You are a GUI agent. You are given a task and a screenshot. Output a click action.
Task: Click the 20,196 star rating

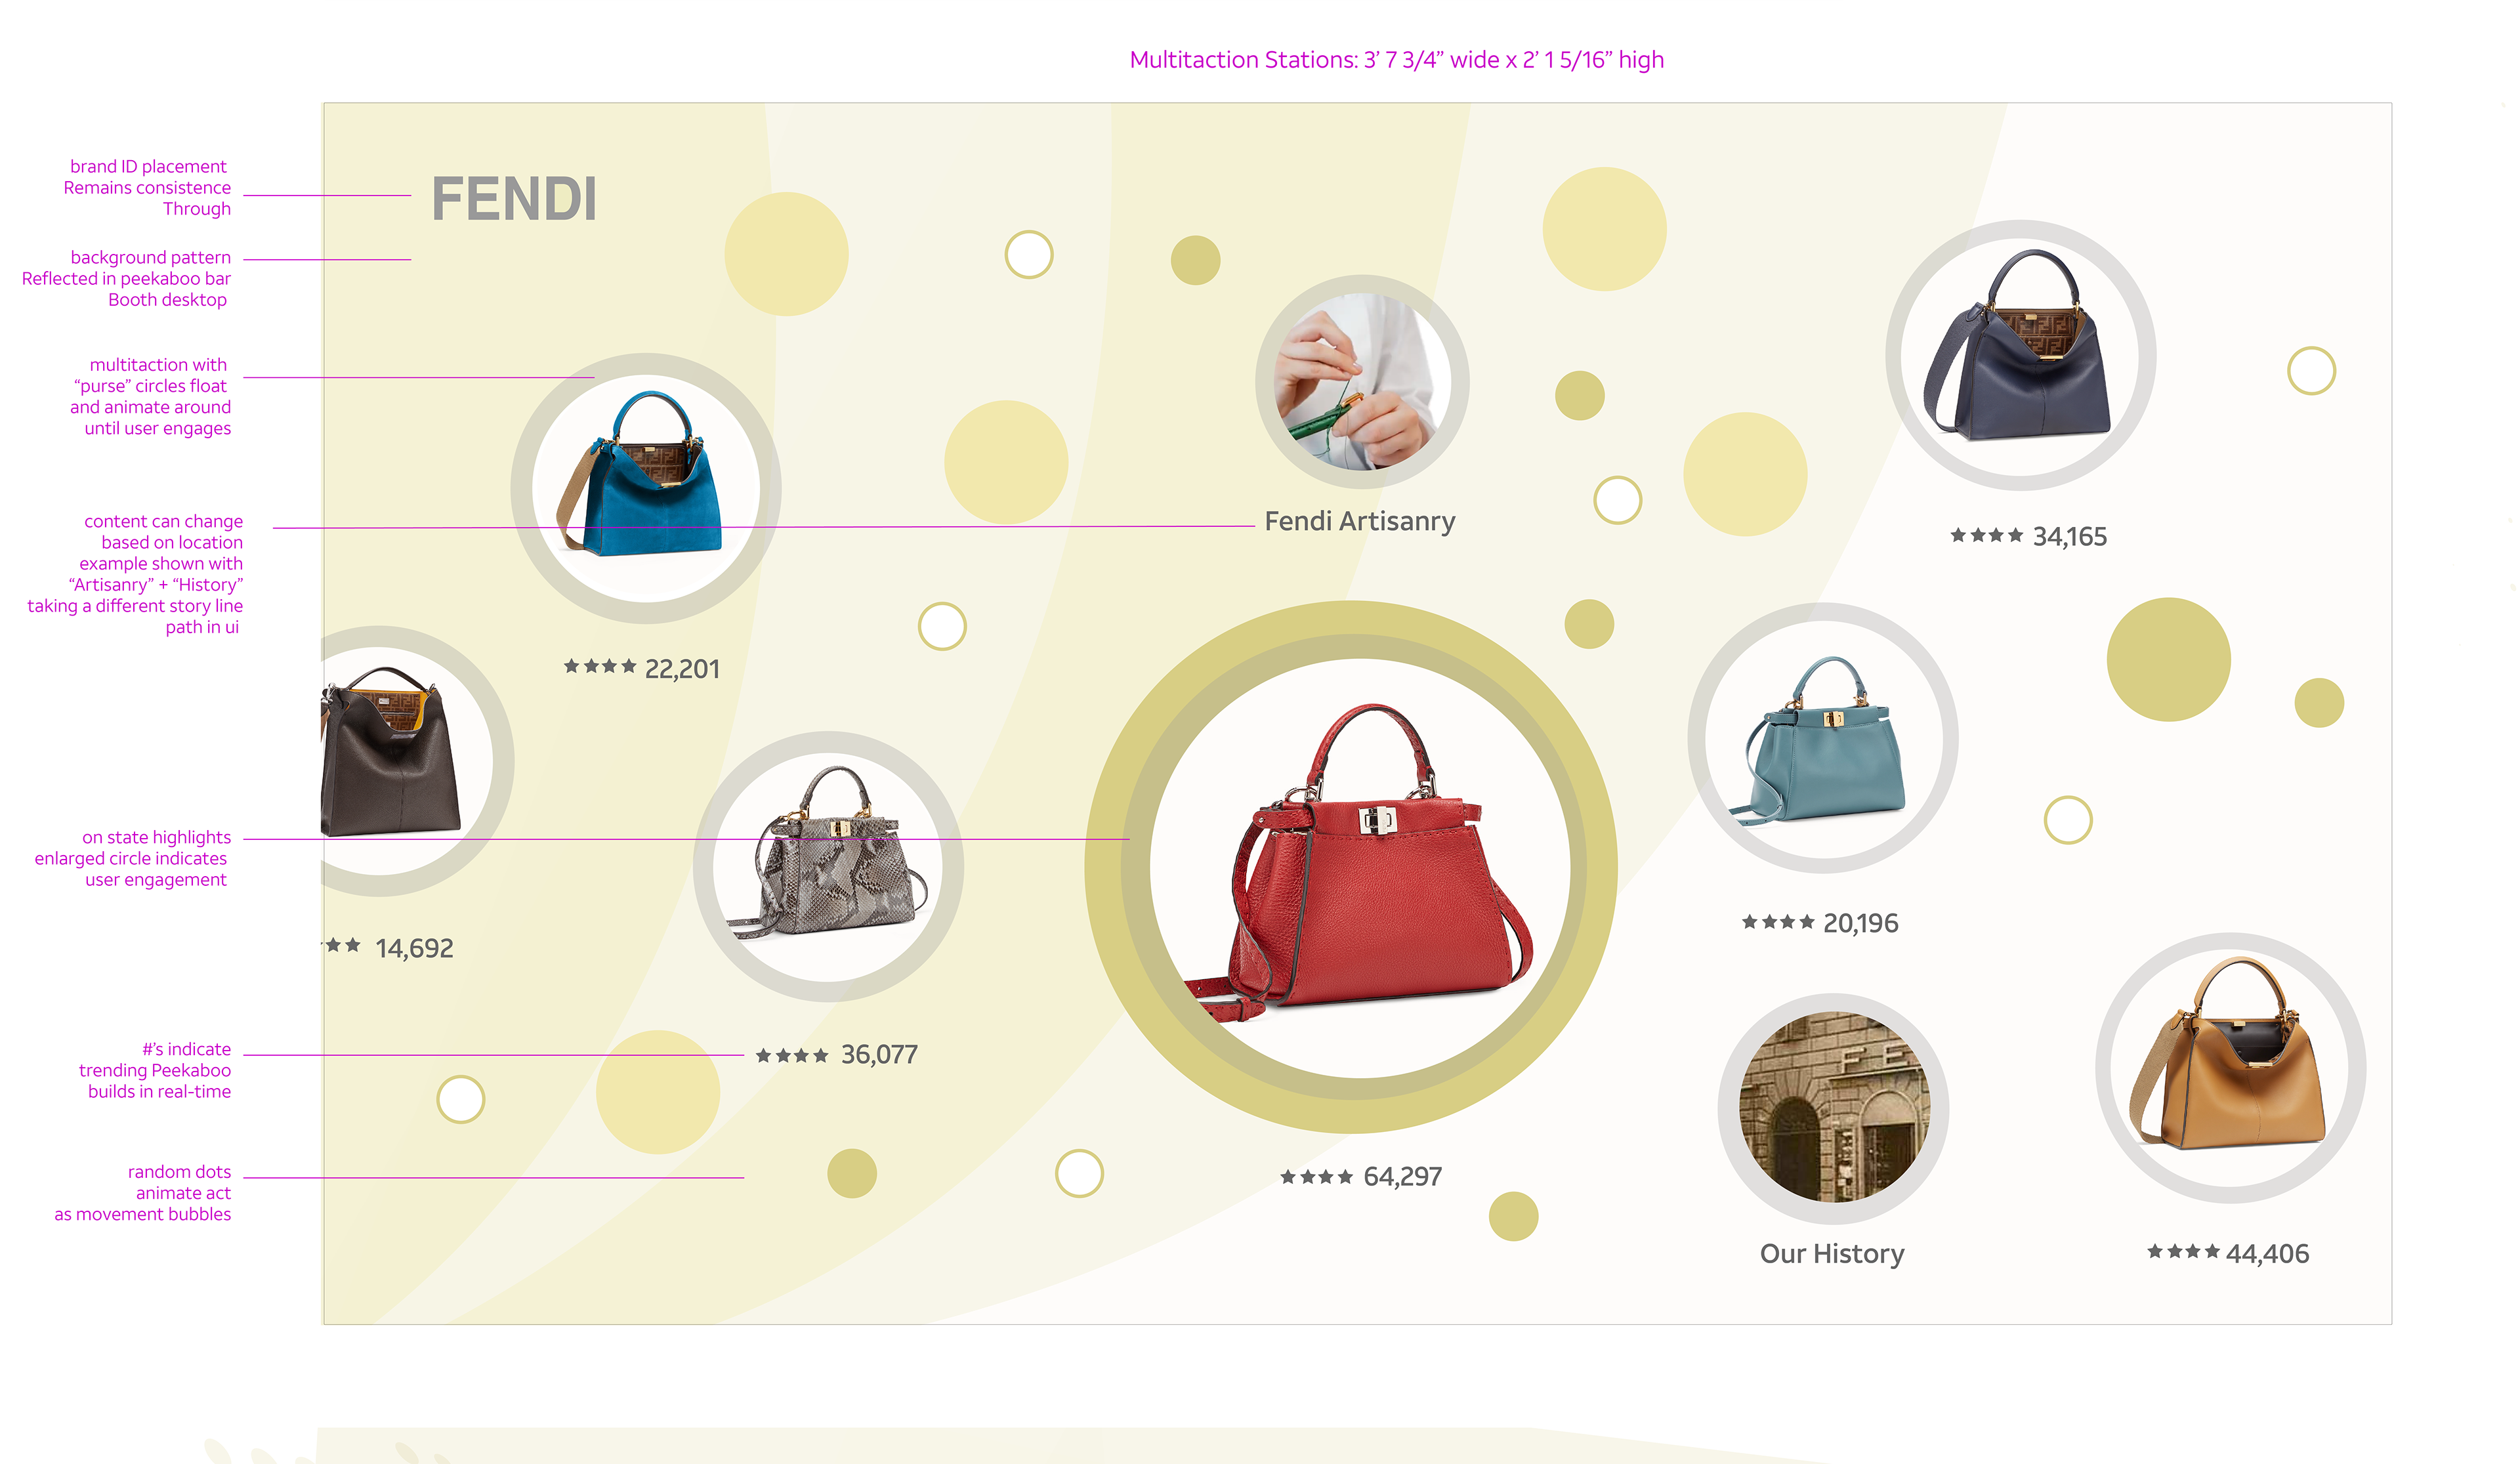(x=1820, y=923)
